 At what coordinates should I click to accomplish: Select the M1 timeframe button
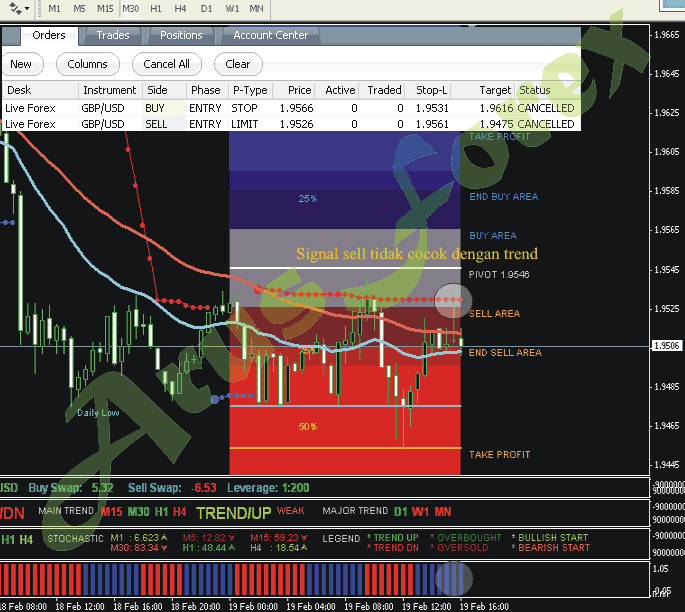55,8
